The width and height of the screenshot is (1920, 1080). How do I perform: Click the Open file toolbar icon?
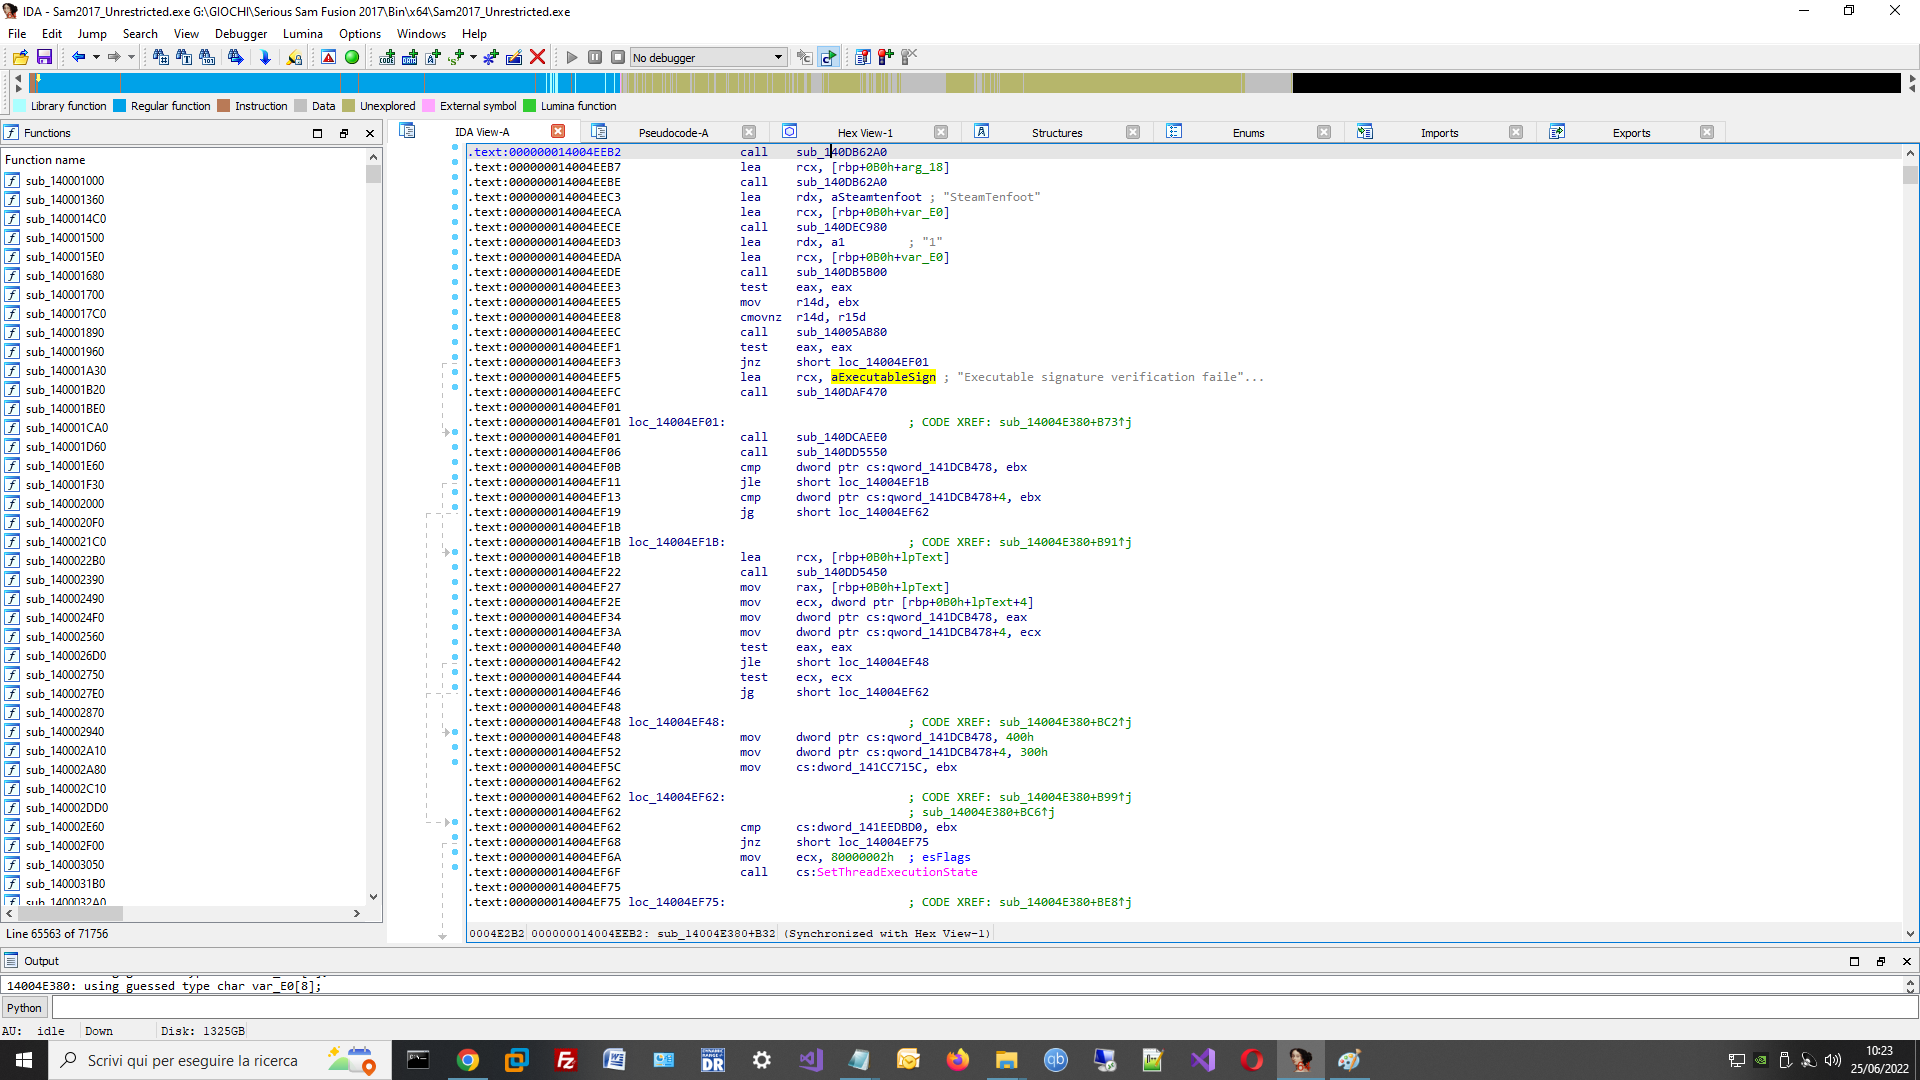20,57
